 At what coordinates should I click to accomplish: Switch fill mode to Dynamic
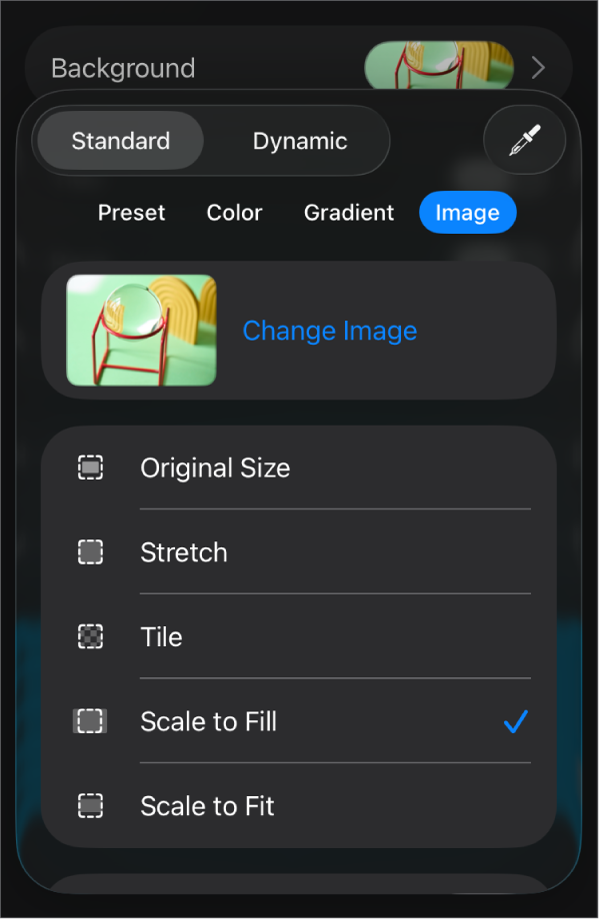[299, 141]
